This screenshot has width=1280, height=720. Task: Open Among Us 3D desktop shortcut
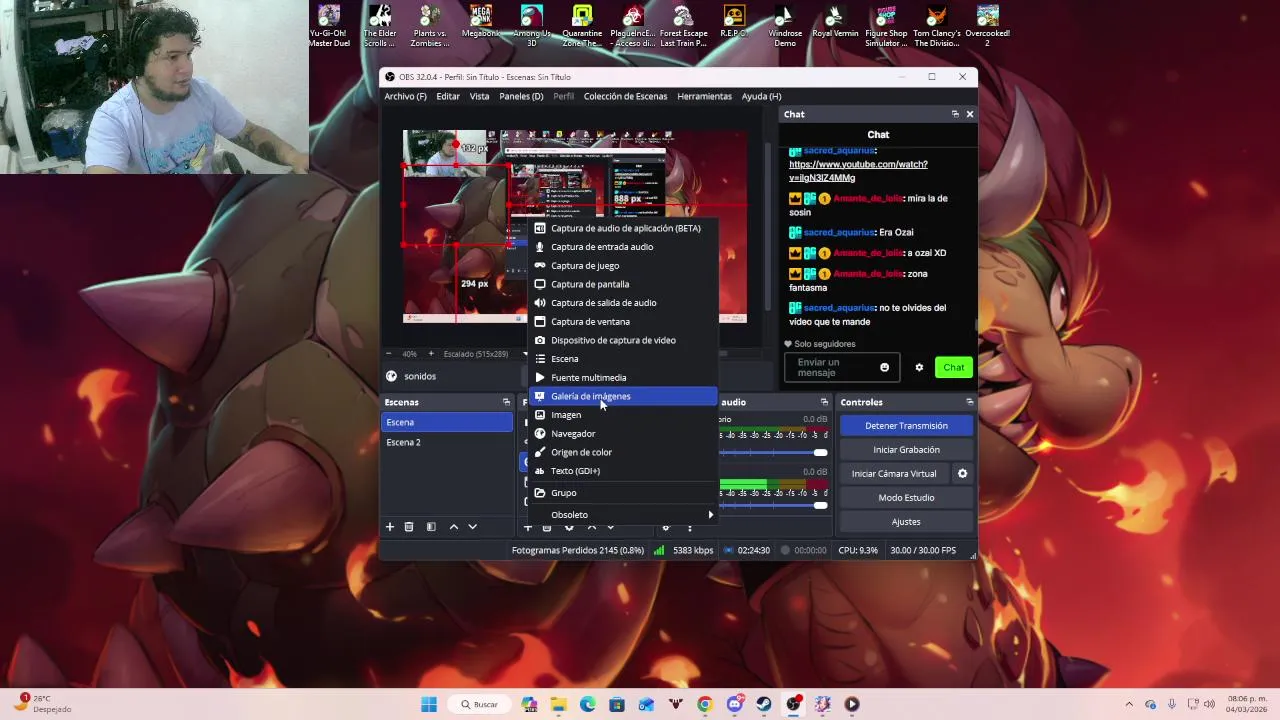(532, 26)
